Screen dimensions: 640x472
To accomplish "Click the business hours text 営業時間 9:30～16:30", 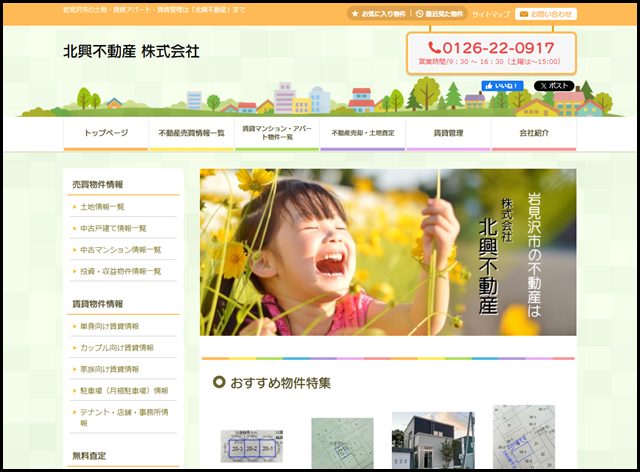I will tap(489, 62).
